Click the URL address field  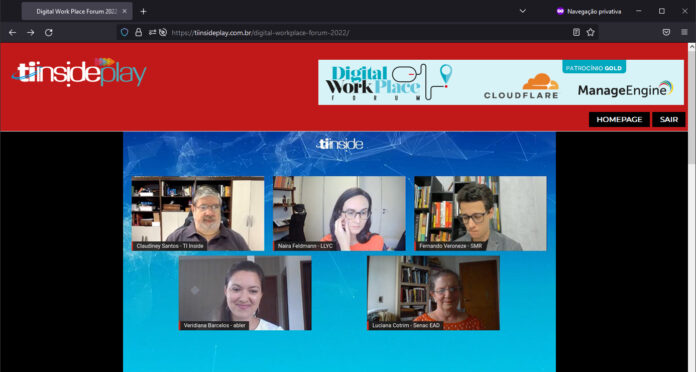pos(368,32)
